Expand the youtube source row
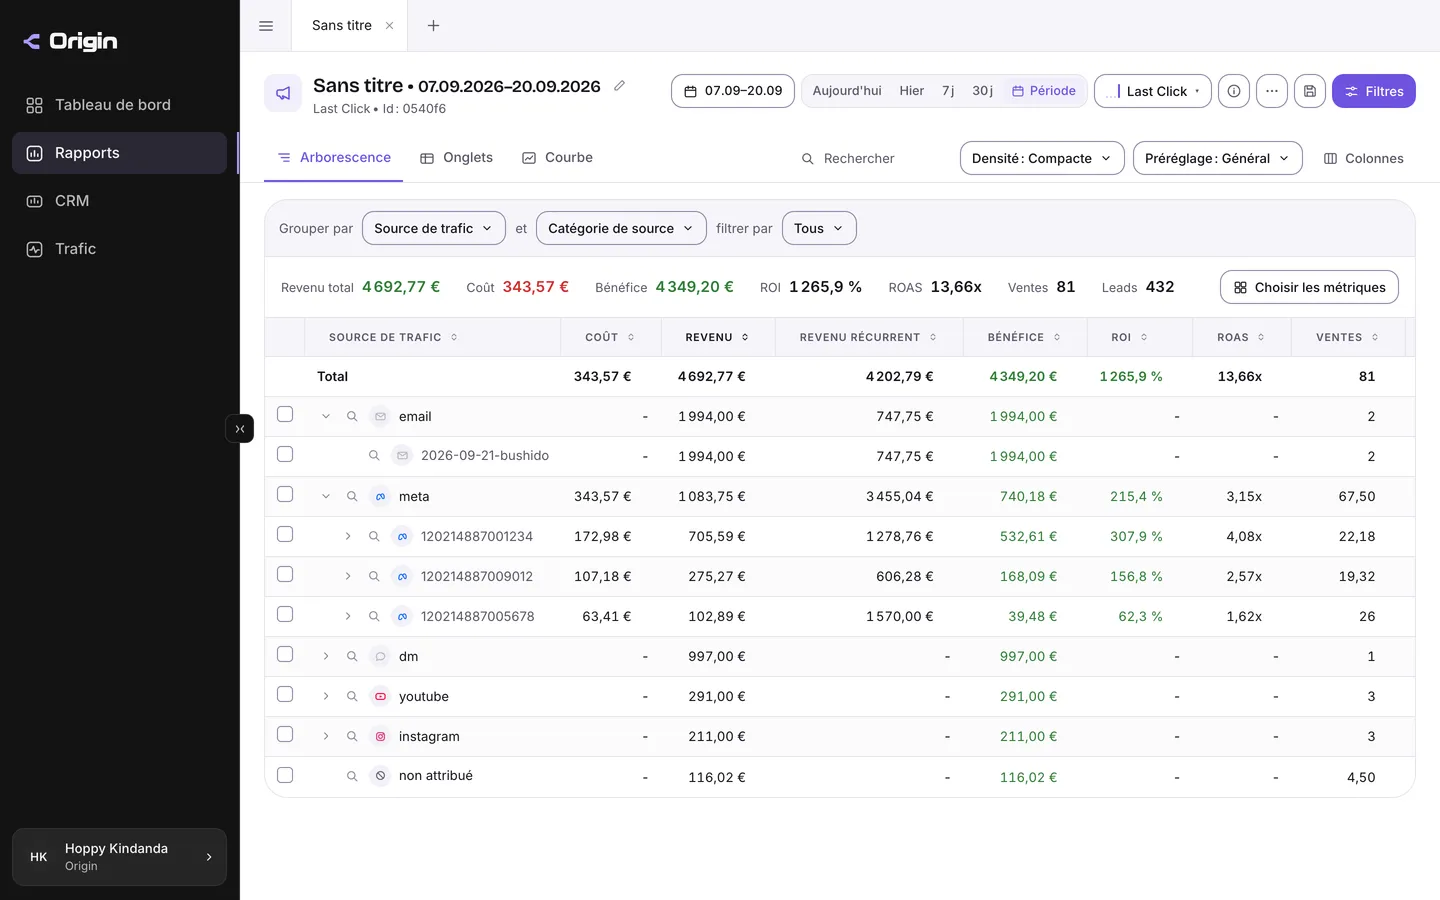Image resolution: width=1440 pixels, height=900 pixels. [326, 696]
